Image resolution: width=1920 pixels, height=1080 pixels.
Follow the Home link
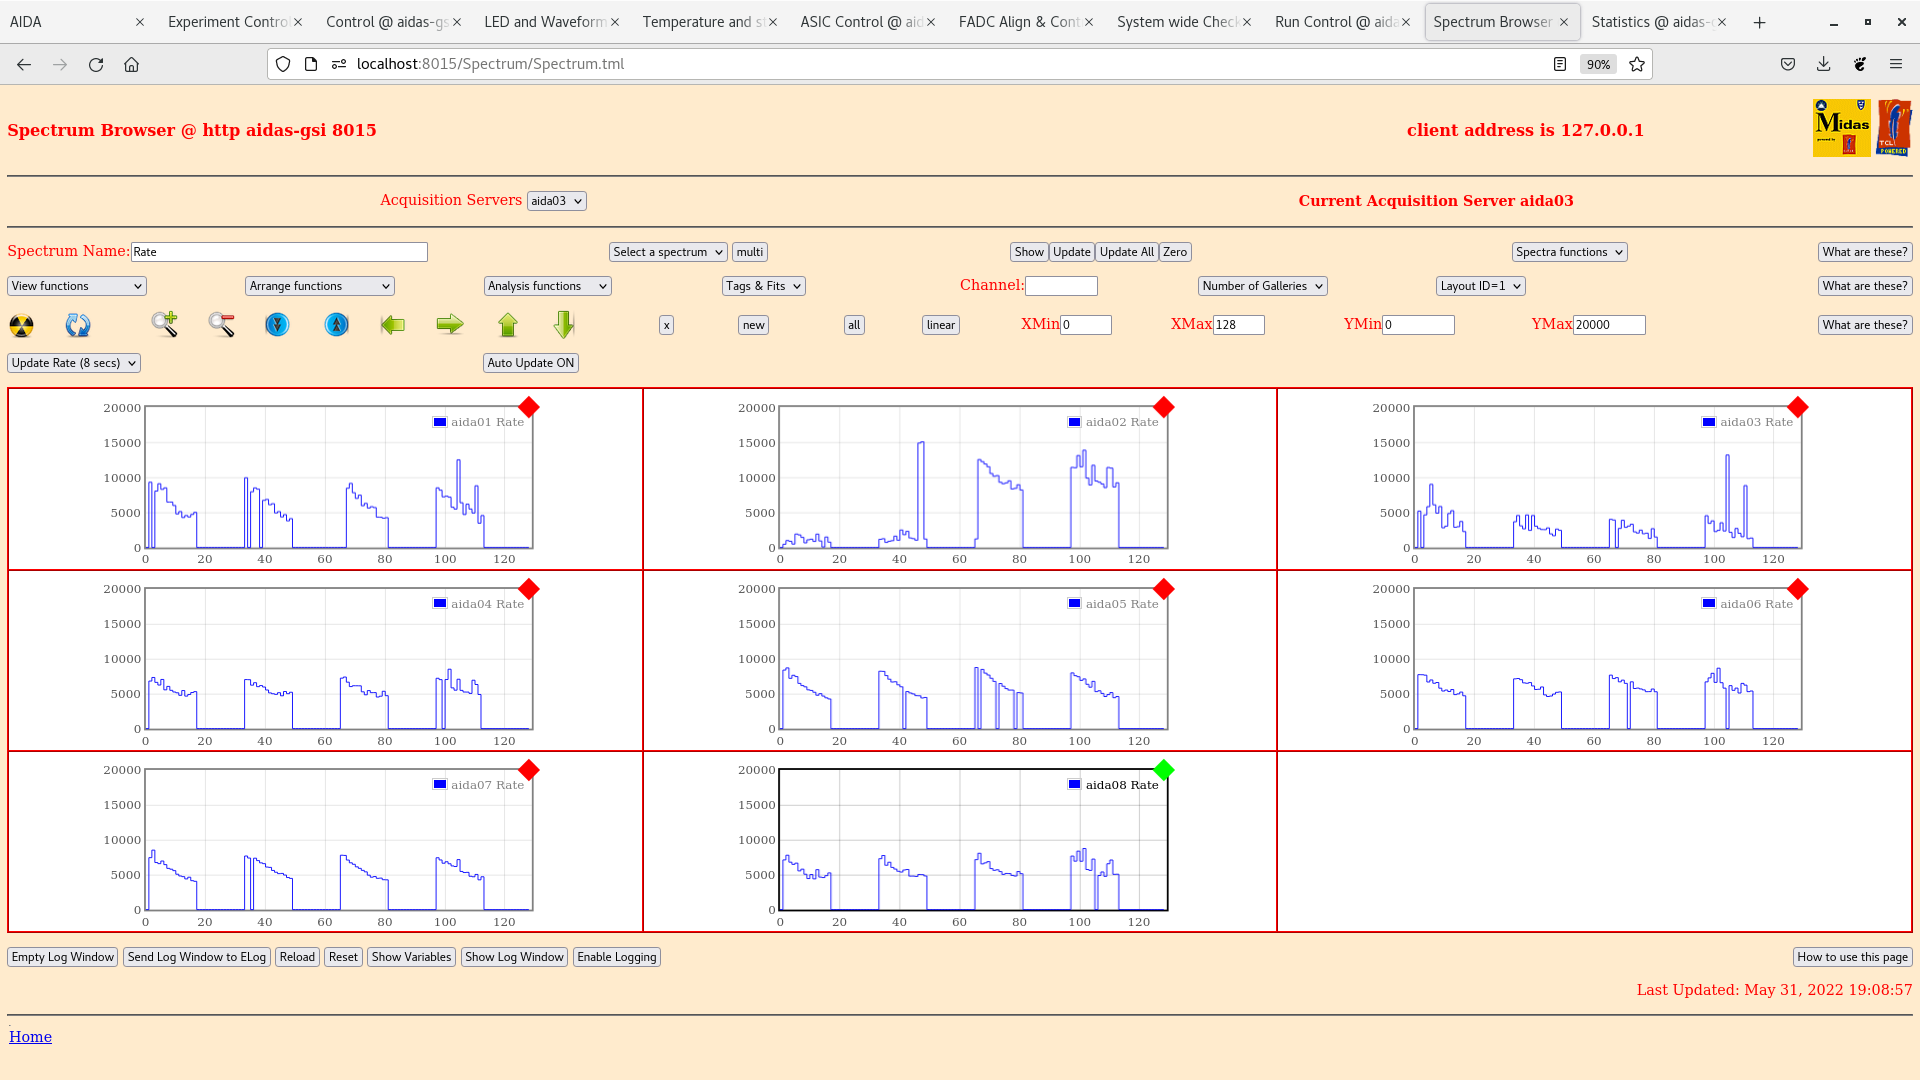(30, 1037)
